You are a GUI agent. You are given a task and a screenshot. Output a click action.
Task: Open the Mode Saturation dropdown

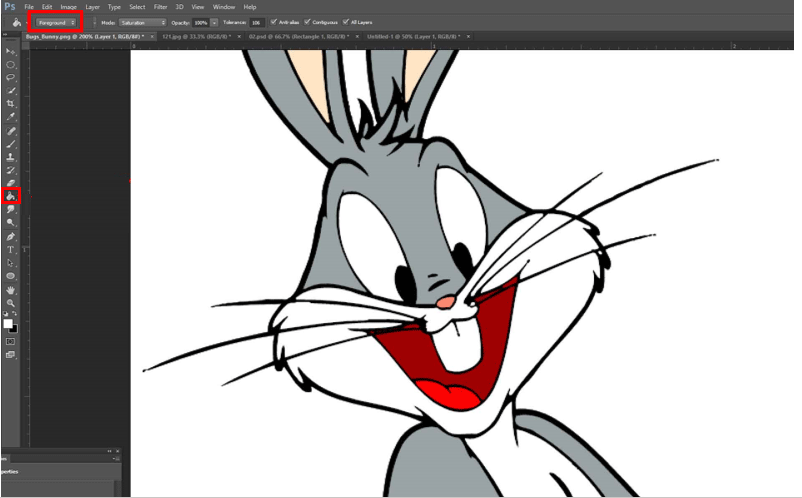pyautogui.click(x=143, y=22)
